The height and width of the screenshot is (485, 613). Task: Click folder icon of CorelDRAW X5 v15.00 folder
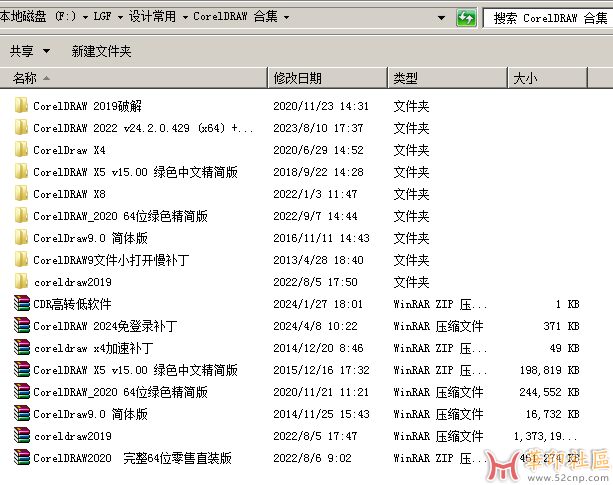pyautogui.click(x=21, y=172)
